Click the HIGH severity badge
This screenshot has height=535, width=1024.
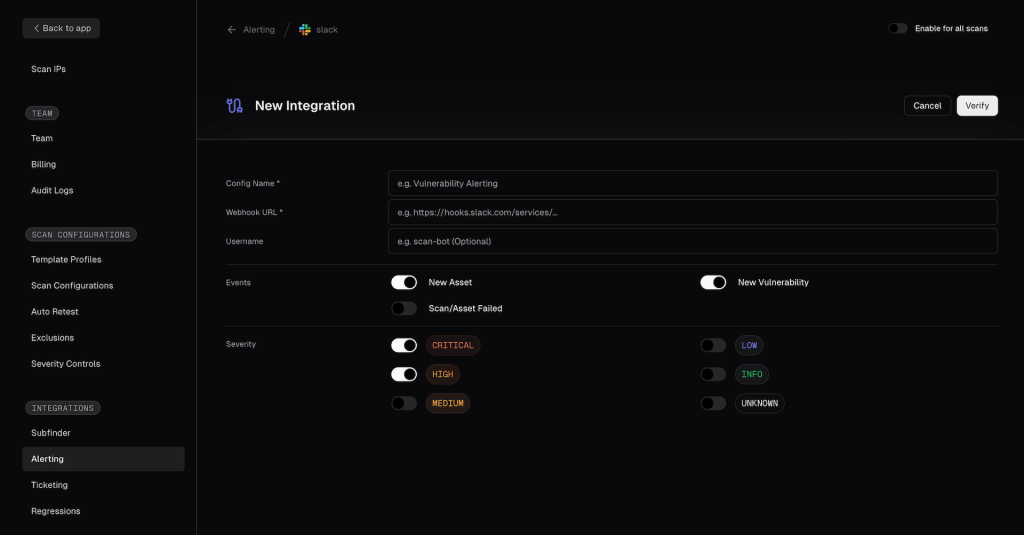[442, 374]
